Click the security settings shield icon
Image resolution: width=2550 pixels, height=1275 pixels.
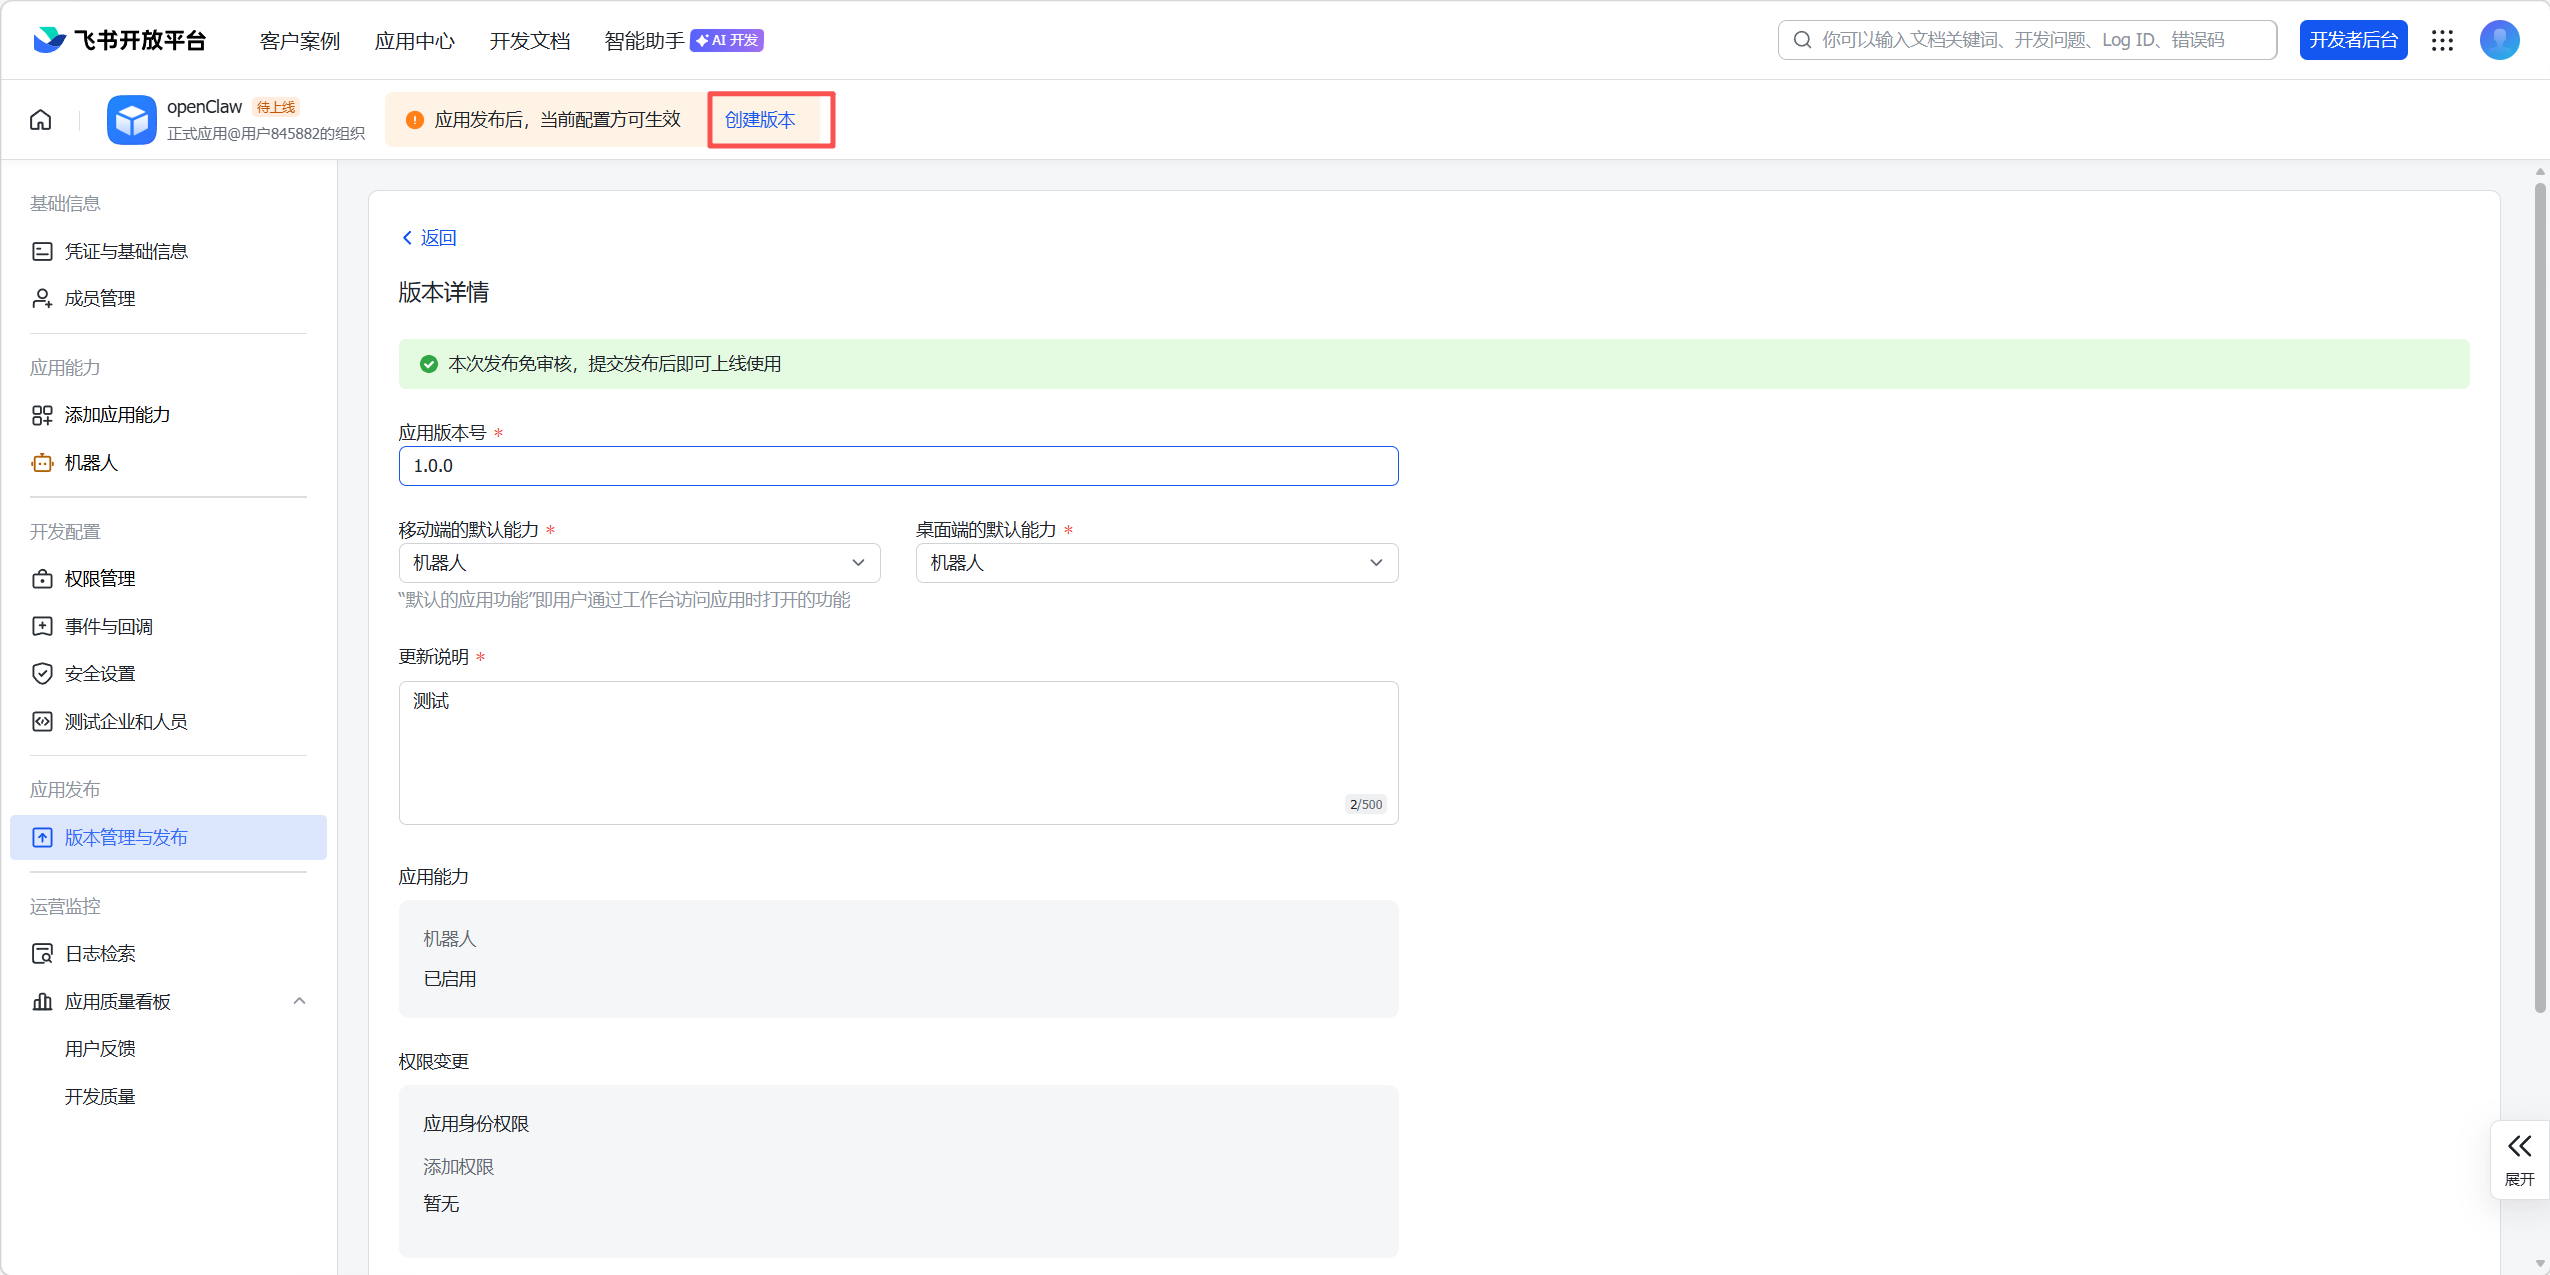pos(42,674)
